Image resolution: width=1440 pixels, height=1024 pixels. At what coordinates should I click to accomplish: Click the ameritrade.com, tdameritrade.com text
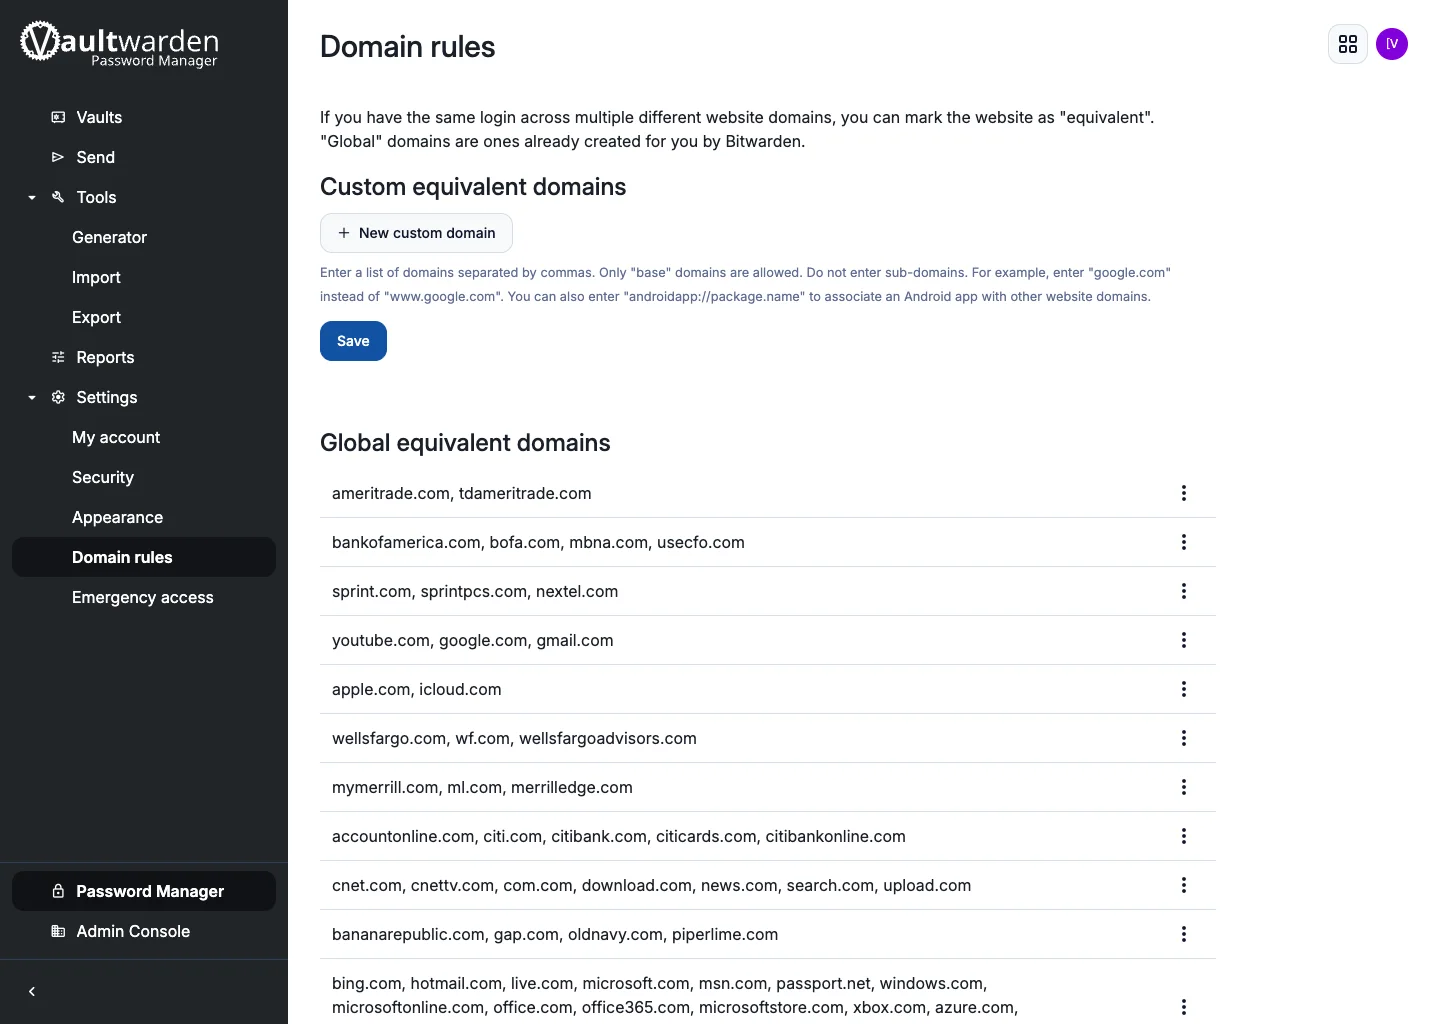point(462,493)
